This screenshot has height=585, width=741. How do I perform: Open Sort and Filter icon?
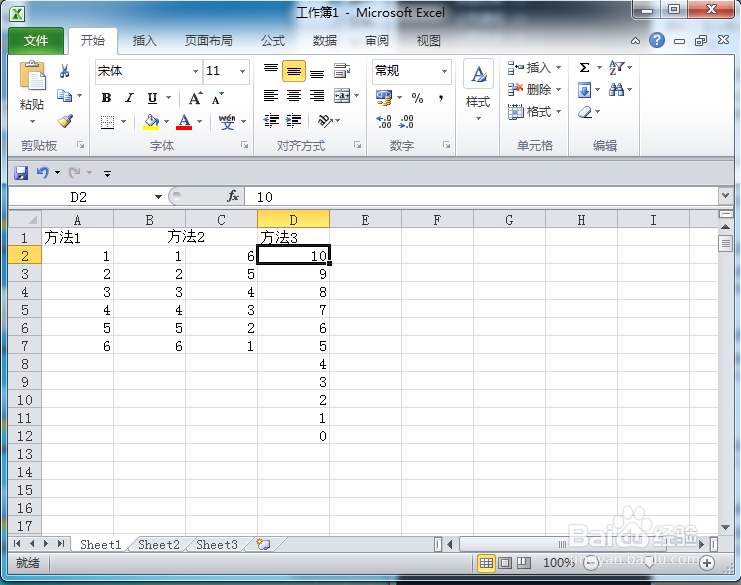click(x=617, y=68)
